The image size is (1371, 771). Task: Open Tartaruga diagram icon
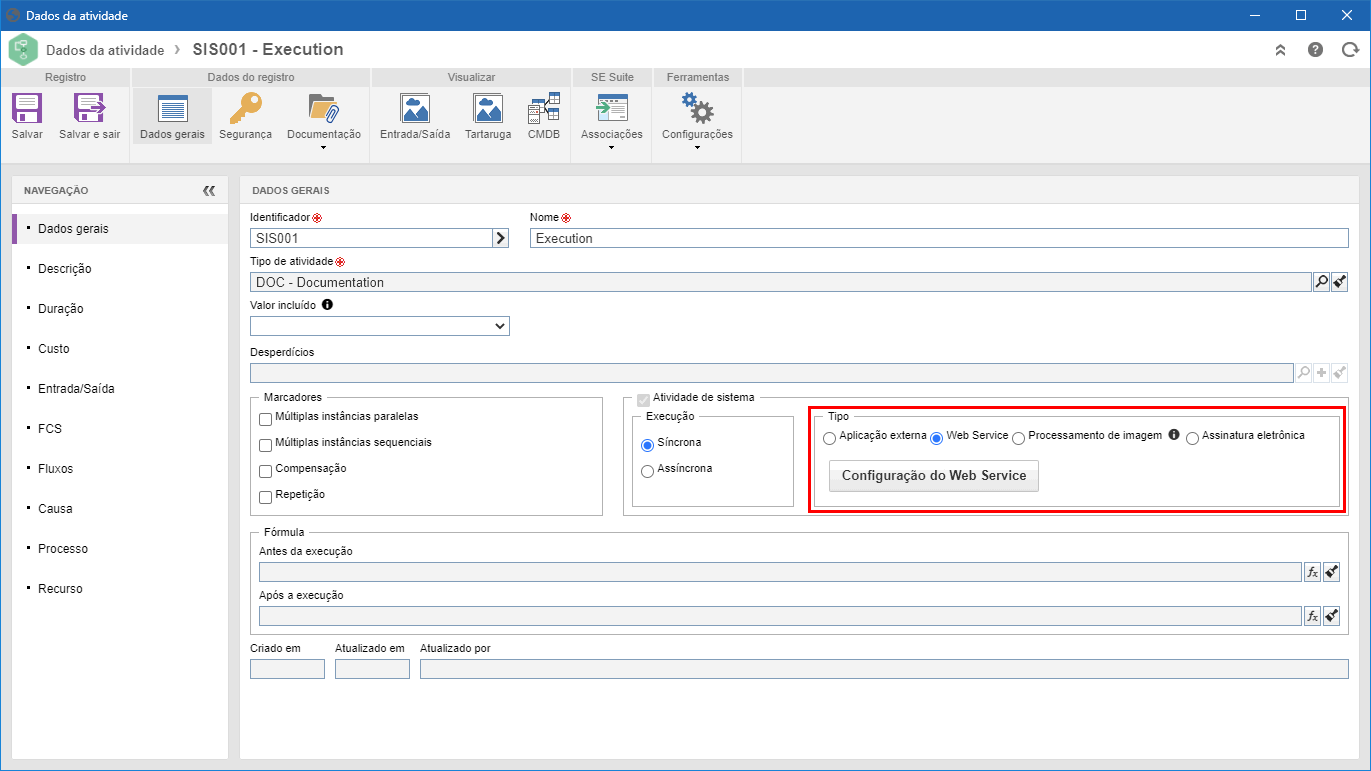point(488,108)
